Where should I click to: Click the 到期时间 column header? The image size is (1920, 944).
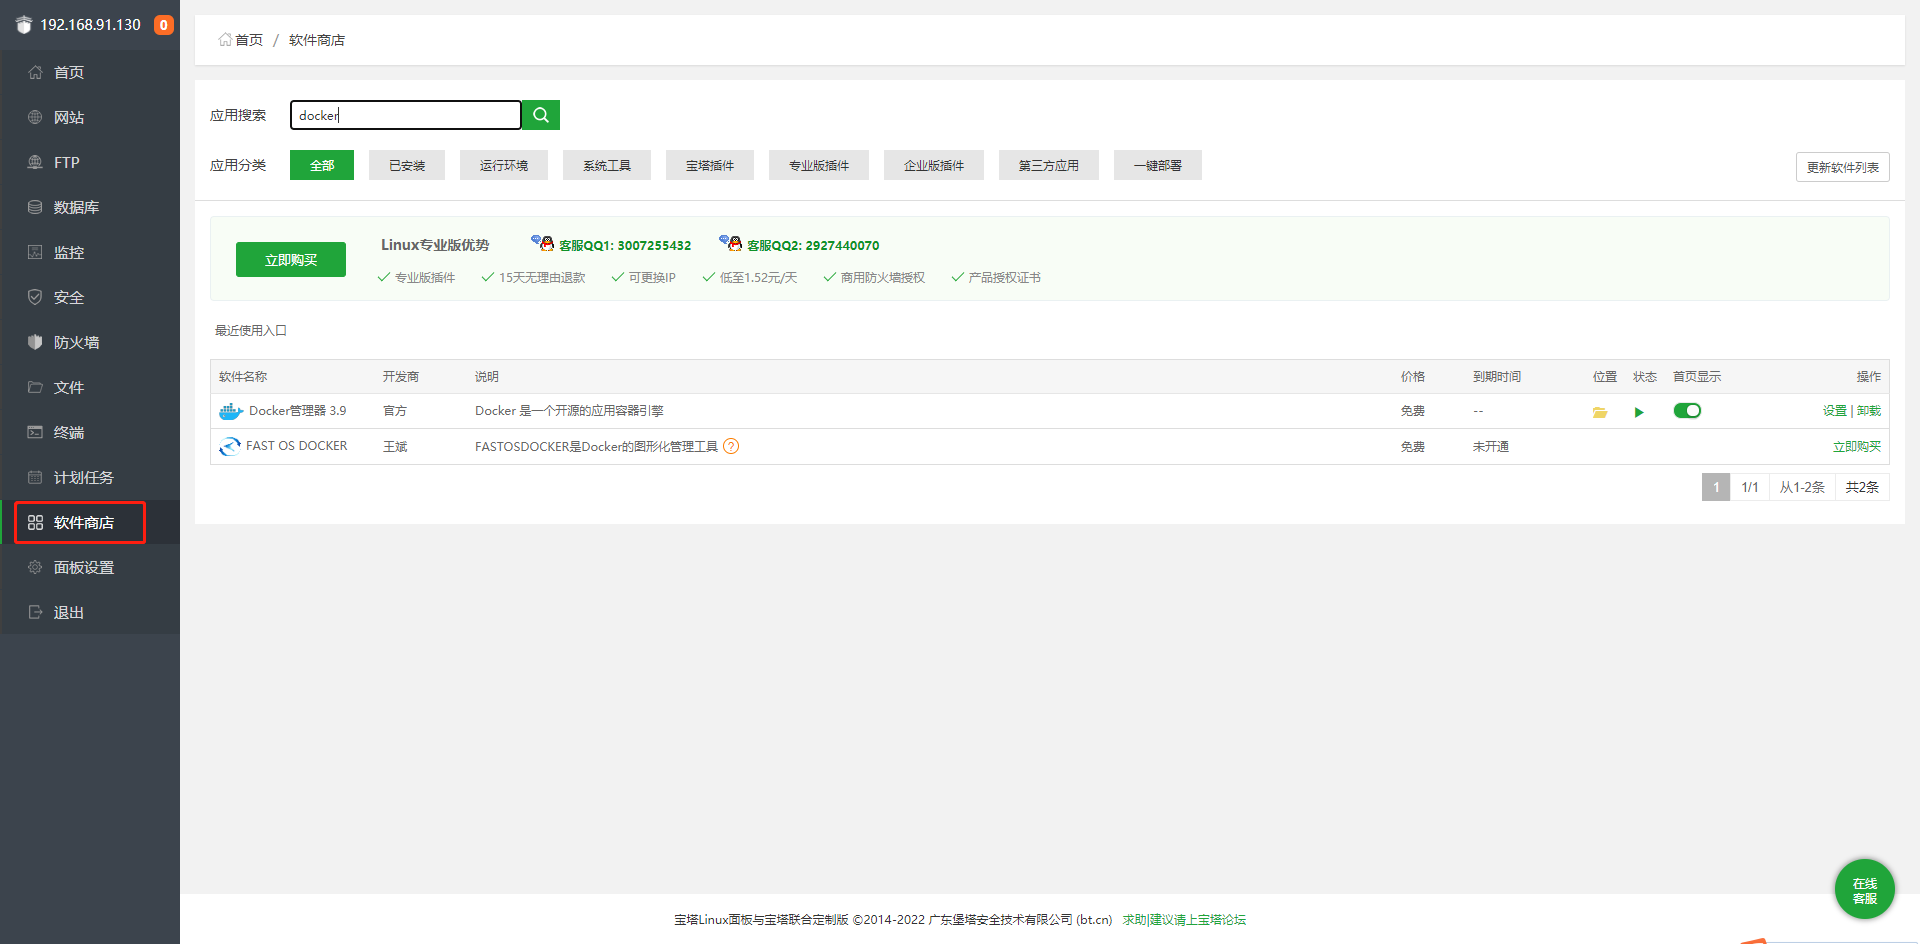coord(1497,377)
